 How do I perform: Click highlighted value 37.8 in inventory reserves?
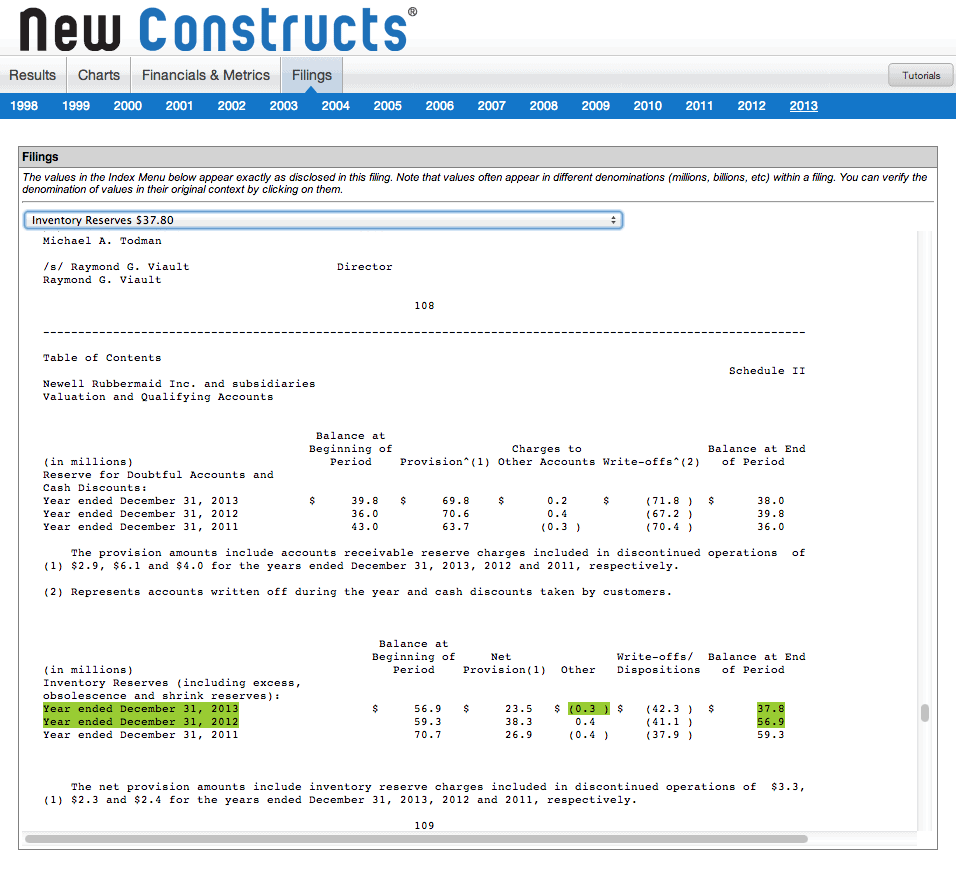[771, 709]
